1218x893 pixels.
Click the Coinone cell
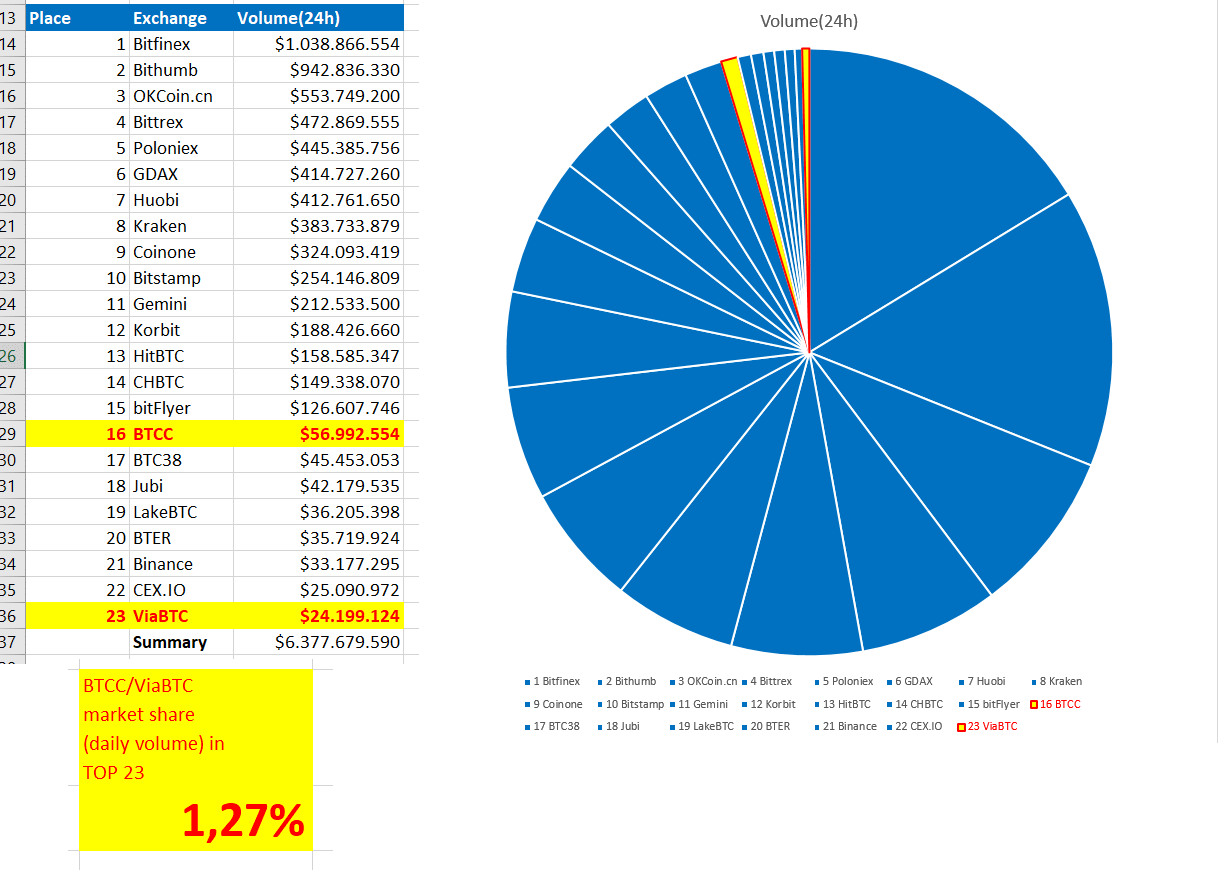181,252
